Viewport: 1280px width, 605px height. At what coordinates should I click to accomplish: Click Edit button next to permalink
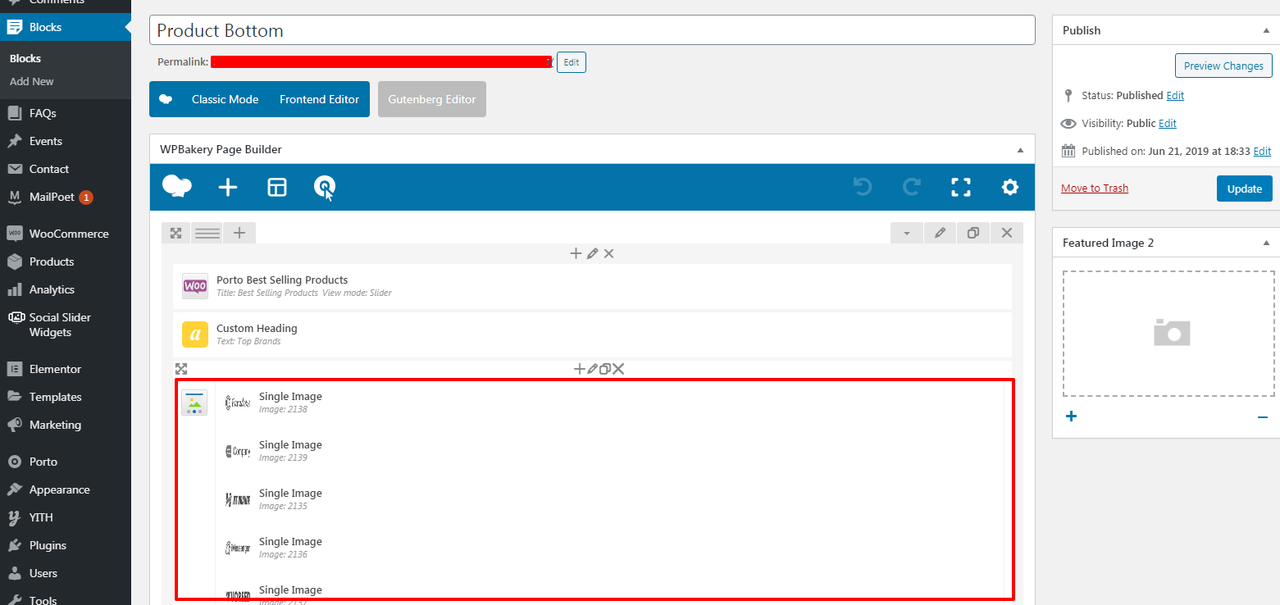(x=571, y=62)
